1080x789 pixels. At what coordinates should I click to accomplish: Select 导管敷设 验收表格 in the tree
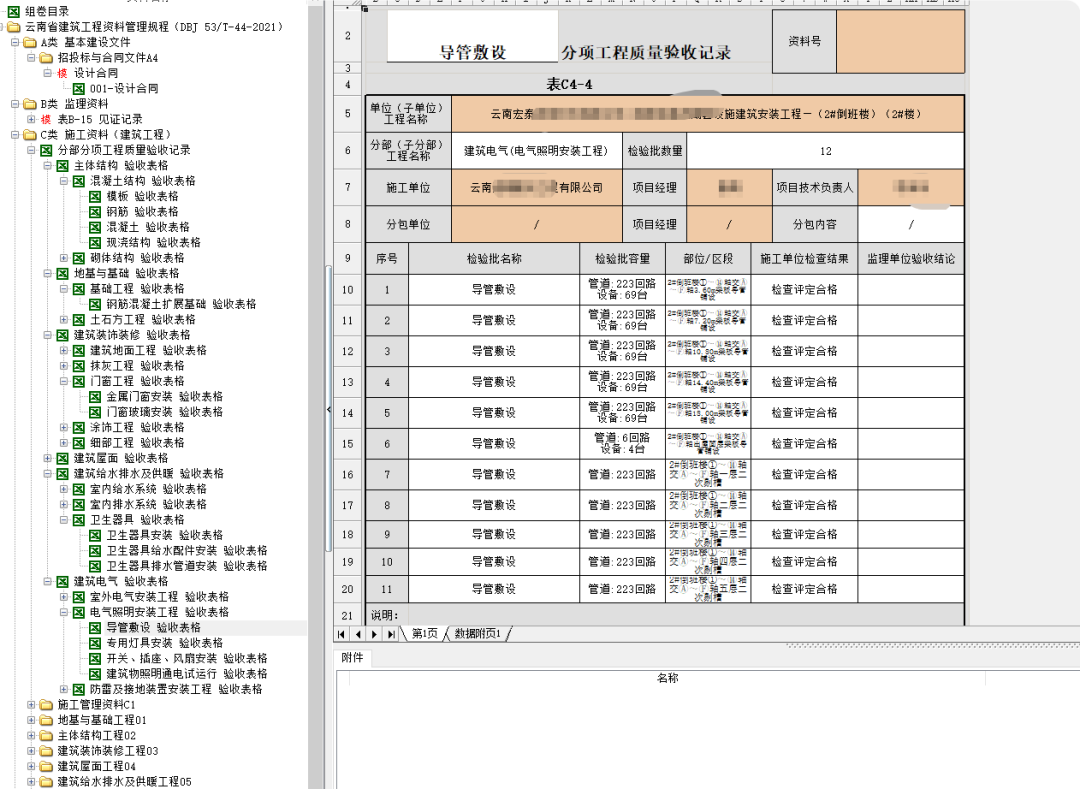[153, 628]
